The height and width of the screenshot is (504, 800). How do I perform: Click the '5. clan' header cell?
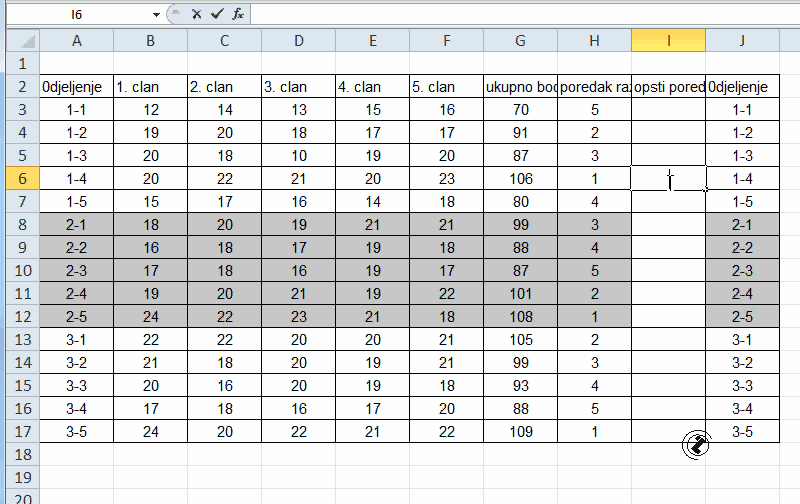pyautogui.click(x=446, y=87)
